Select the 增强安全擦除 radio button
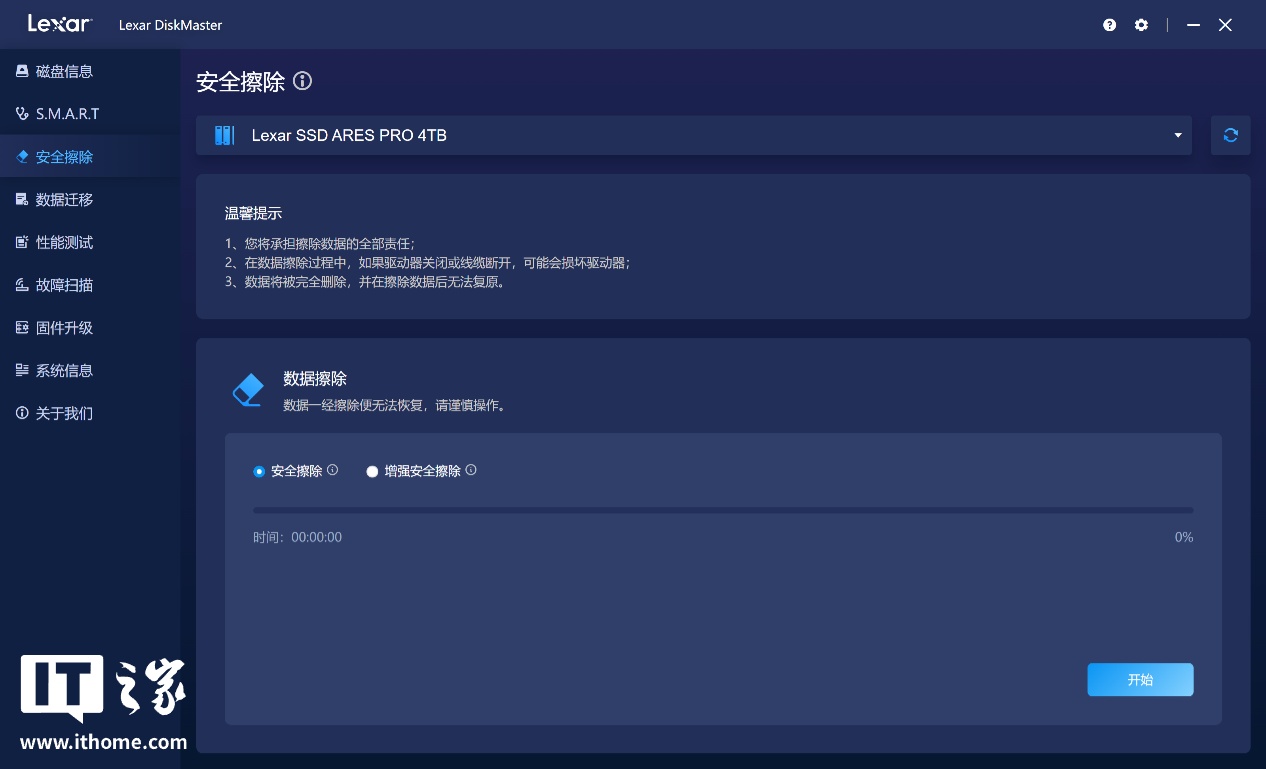This screenshot has width=1266, height=769. 372,471
